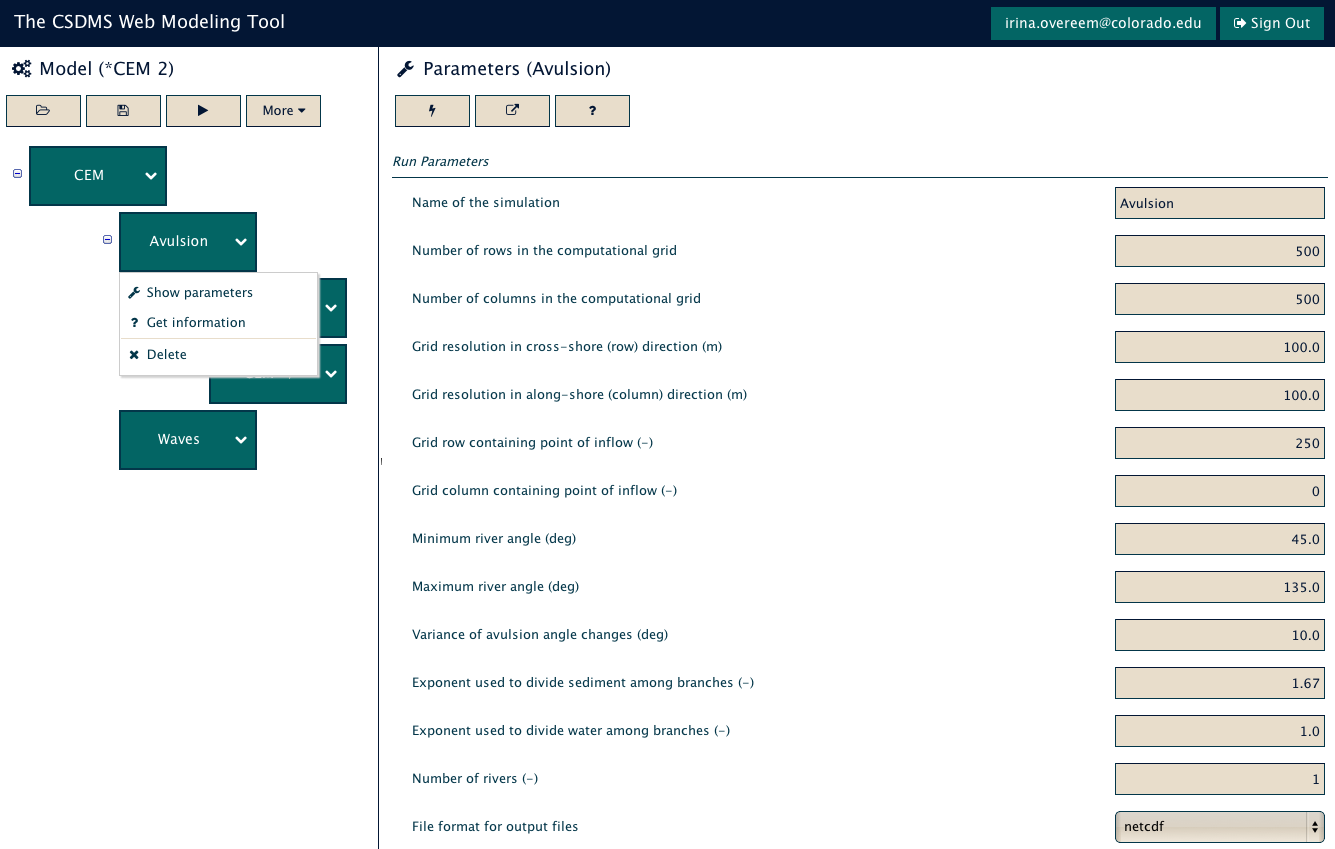Save model using floppy disk icon
This screenshot has width=1335, height=849.
(x=123, y=111)
